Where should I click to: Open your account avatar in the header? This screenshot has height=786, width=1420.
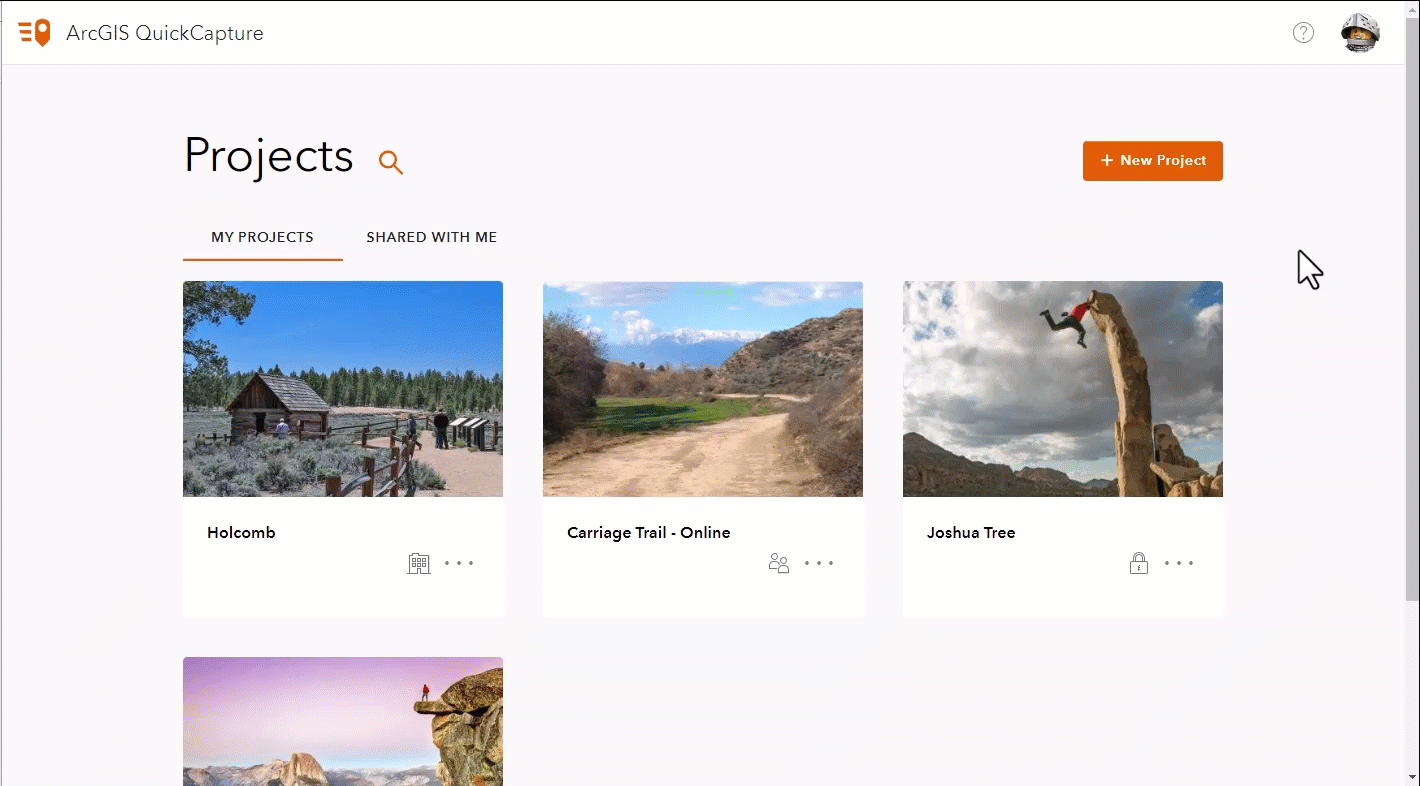coord(1360,32)
